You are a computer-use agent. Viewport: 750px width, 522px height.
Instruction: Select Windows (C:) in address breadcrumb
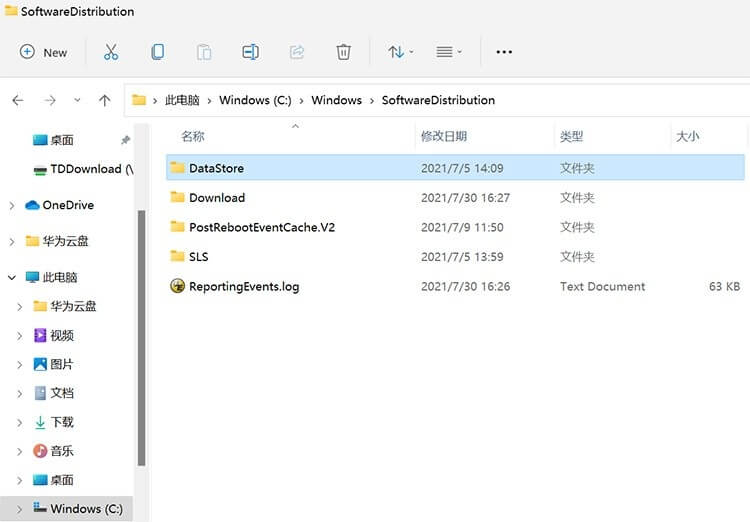coord(257,100)
